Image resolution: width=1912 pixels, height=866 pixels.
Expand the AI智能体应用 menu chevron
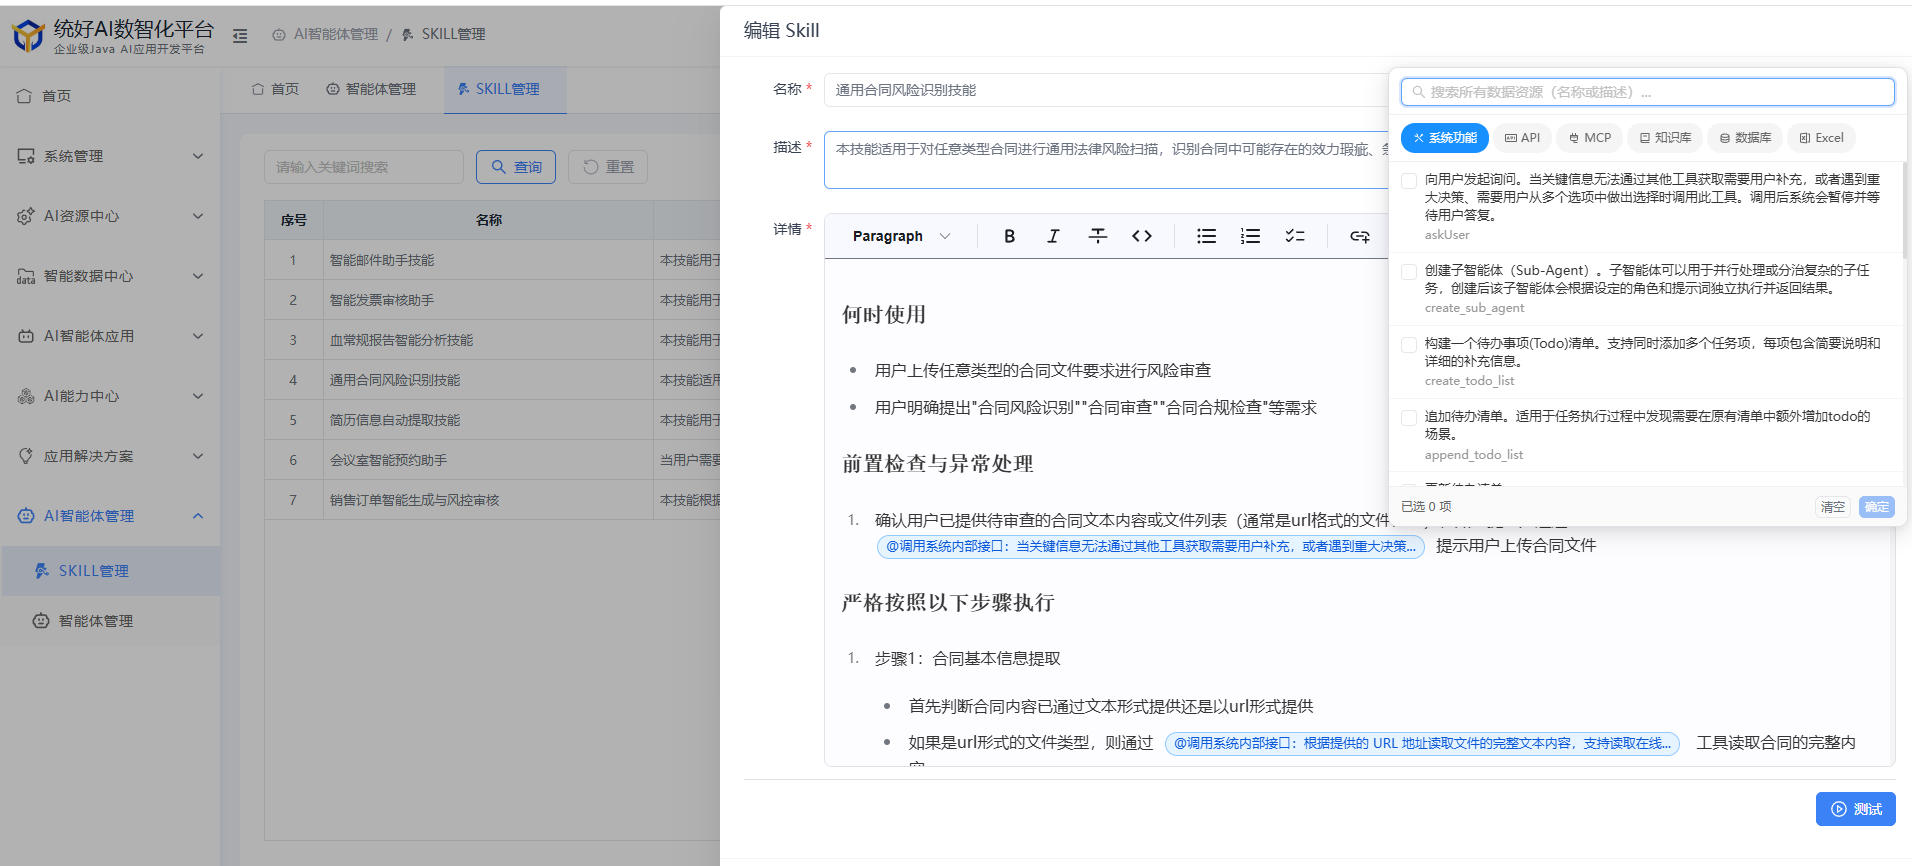[x=198, y=336]
